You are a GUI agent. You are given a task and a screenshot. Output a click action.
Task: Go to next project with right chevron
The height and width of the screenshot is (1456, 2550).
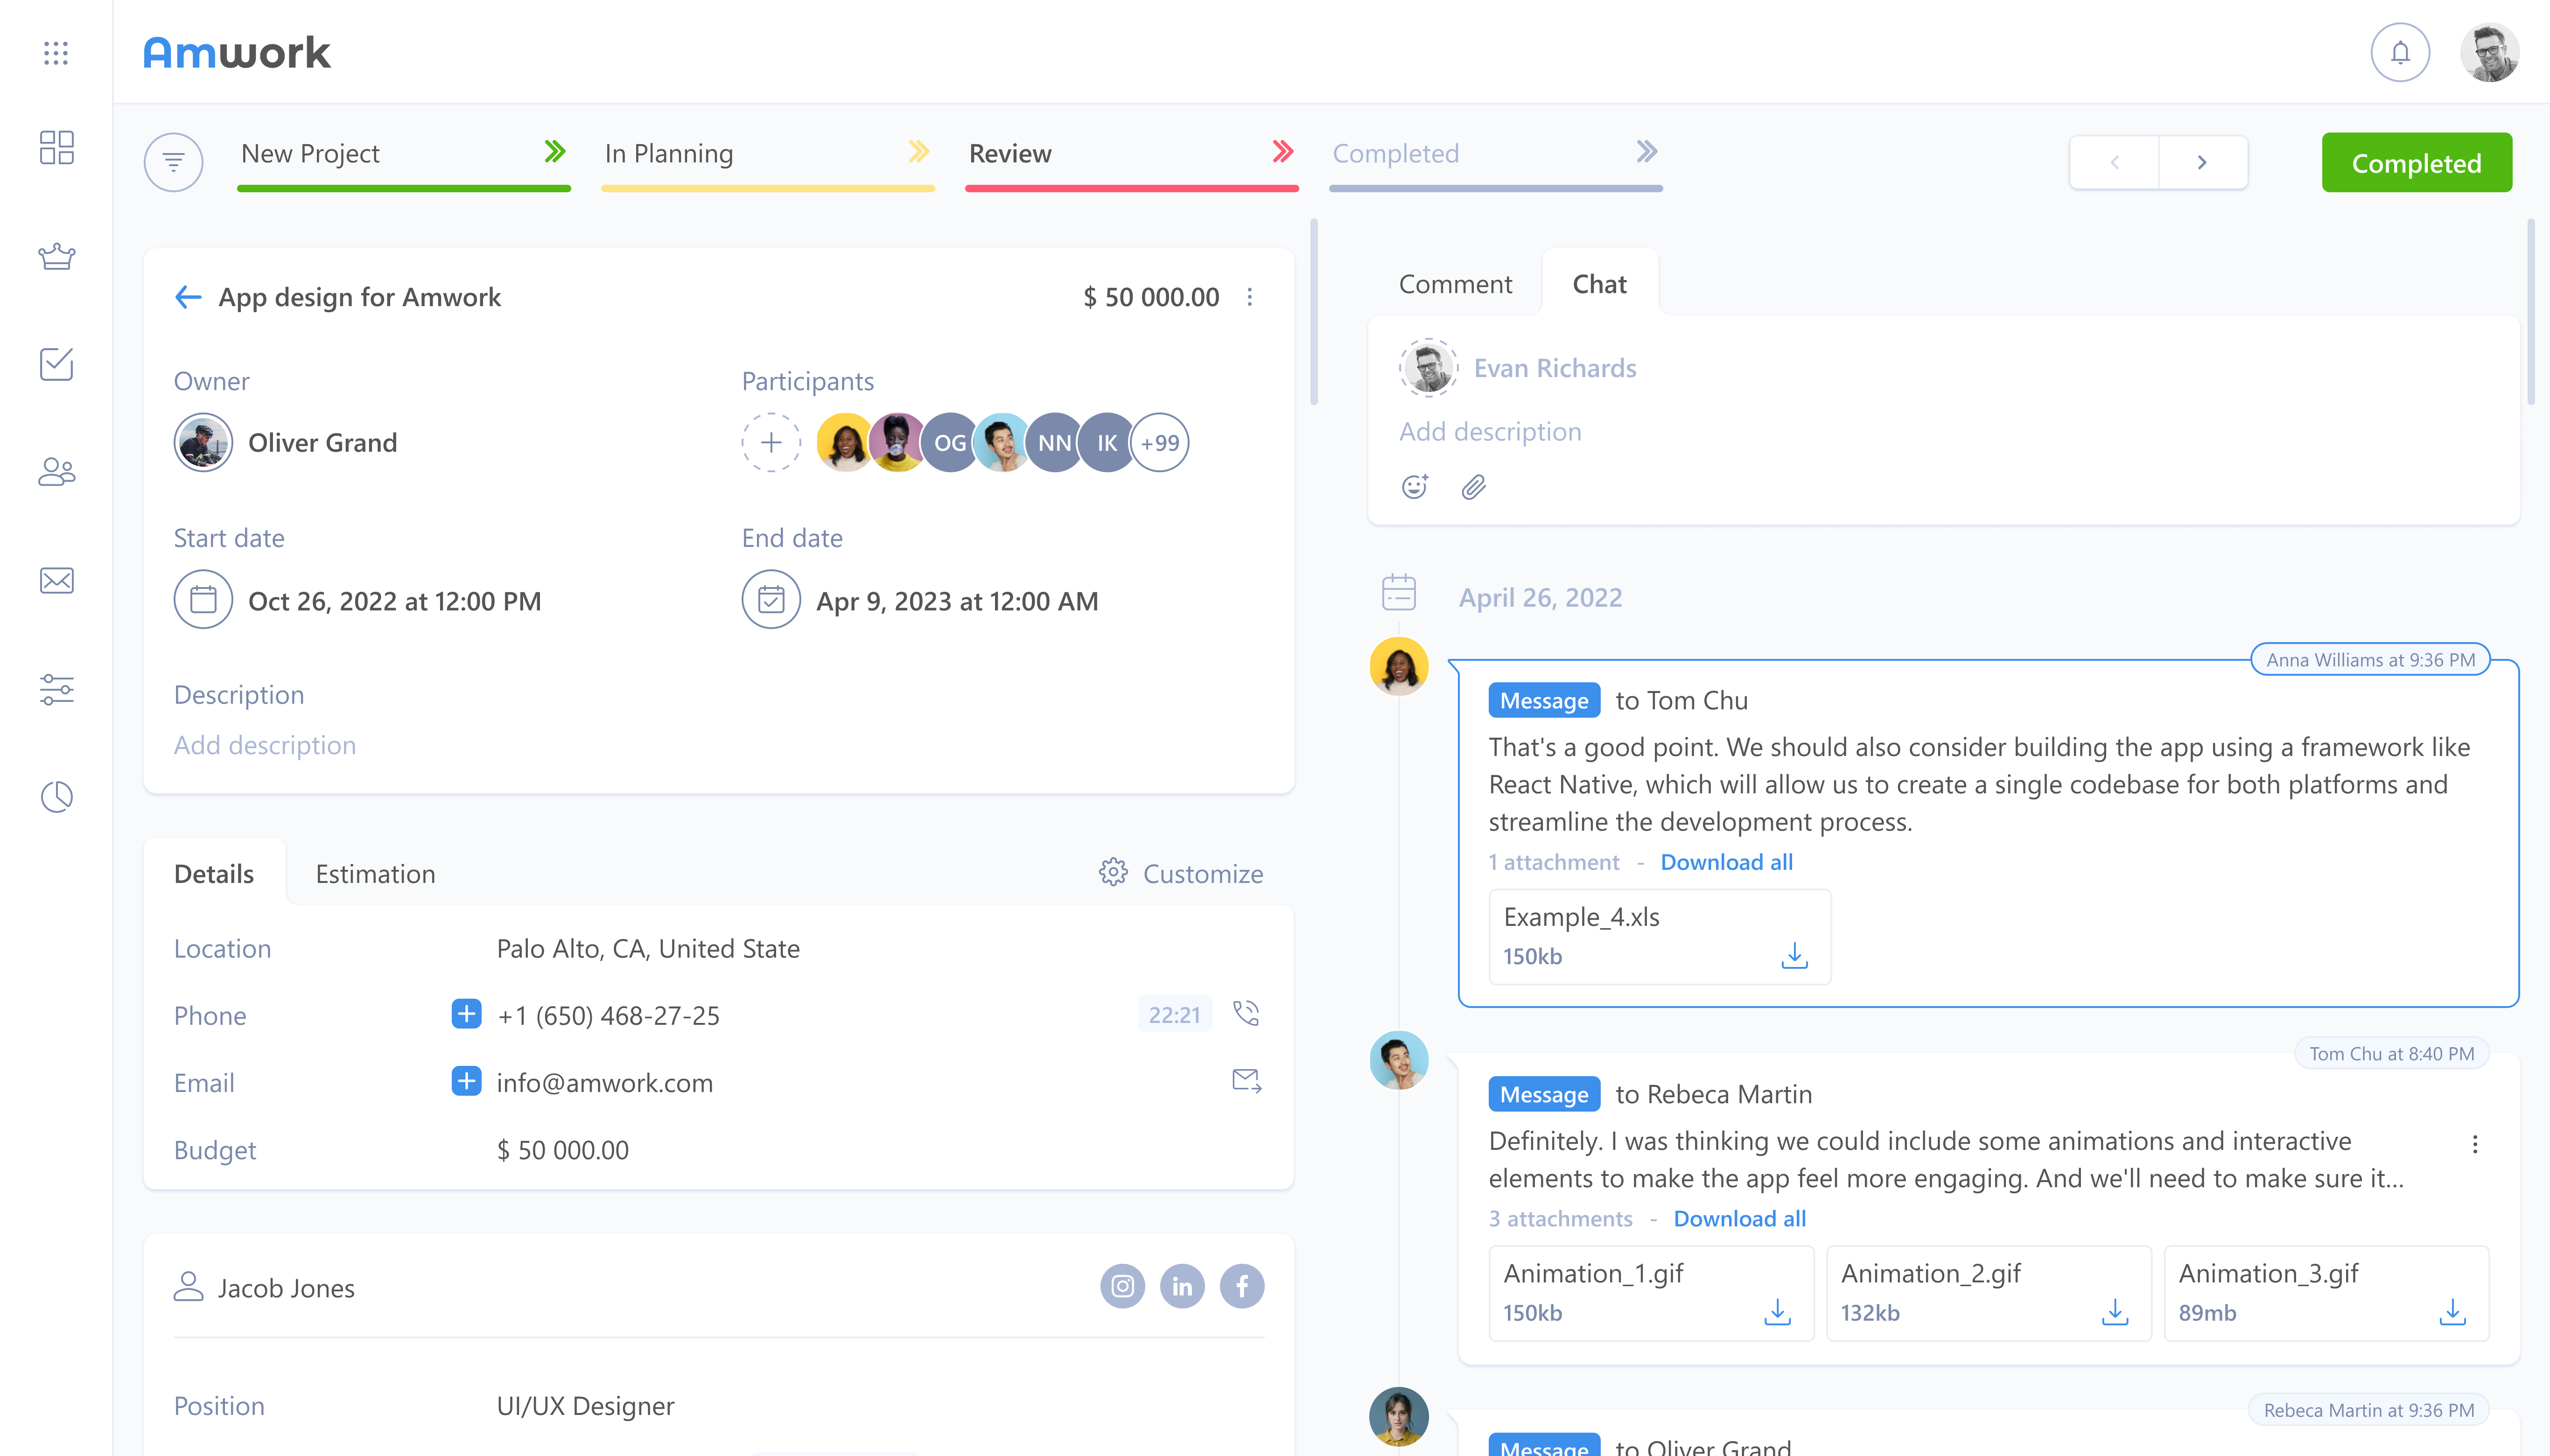coord(2203,162)
